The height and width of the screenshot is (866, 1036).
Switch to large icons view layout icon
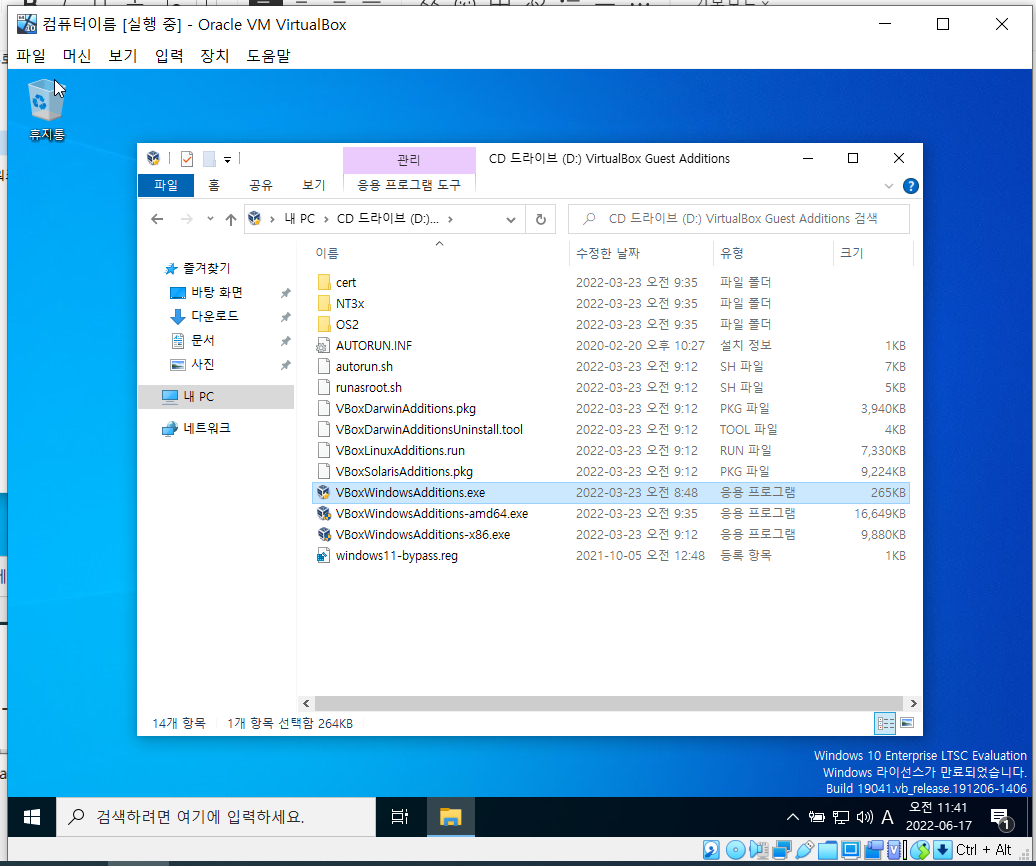pyautogui.click(x=907, y=723)
